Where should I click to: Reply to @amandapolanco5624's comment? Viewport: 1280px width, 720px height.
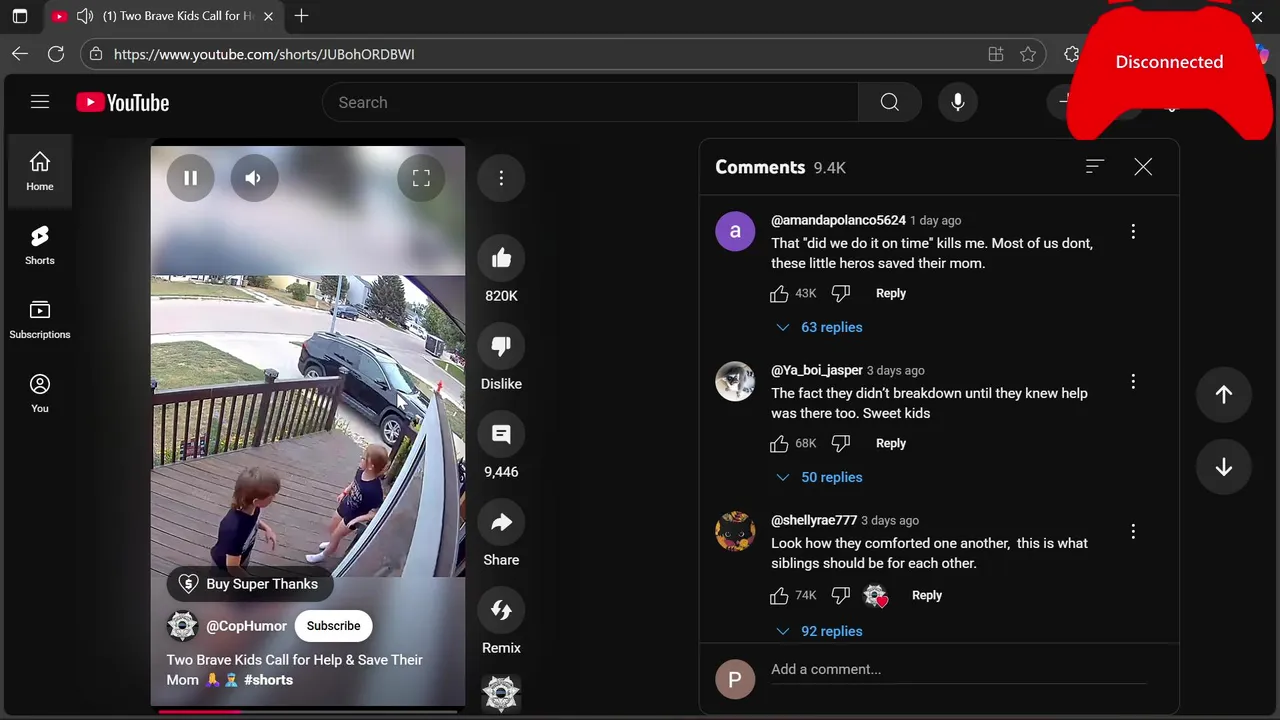coord(891,293)
